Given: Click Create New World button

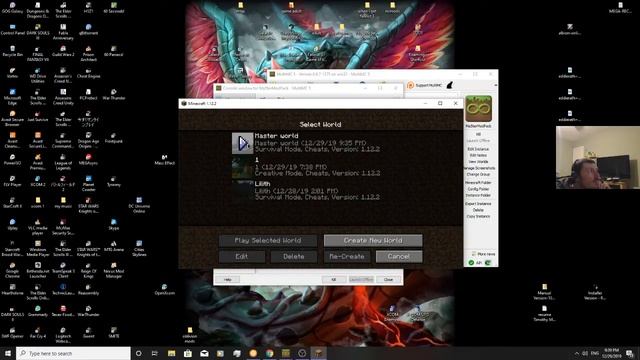Looking at the screenshot, I should [373, 240].
